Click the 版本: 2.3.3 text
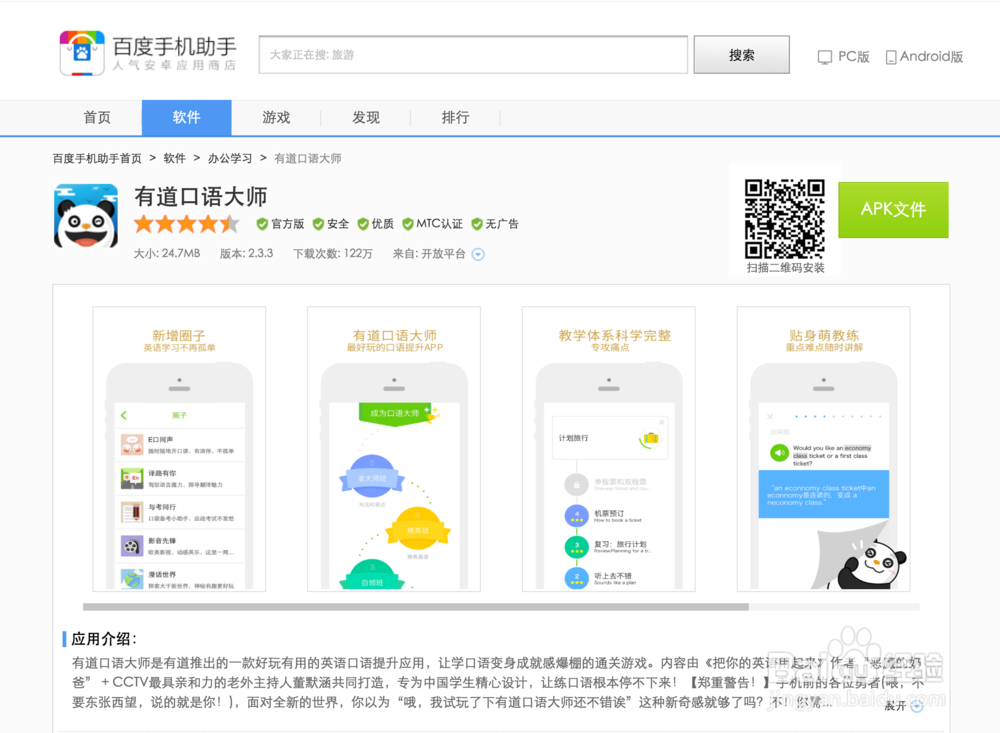Screen dimensions: 1000x733 click(x=246, y=253)
